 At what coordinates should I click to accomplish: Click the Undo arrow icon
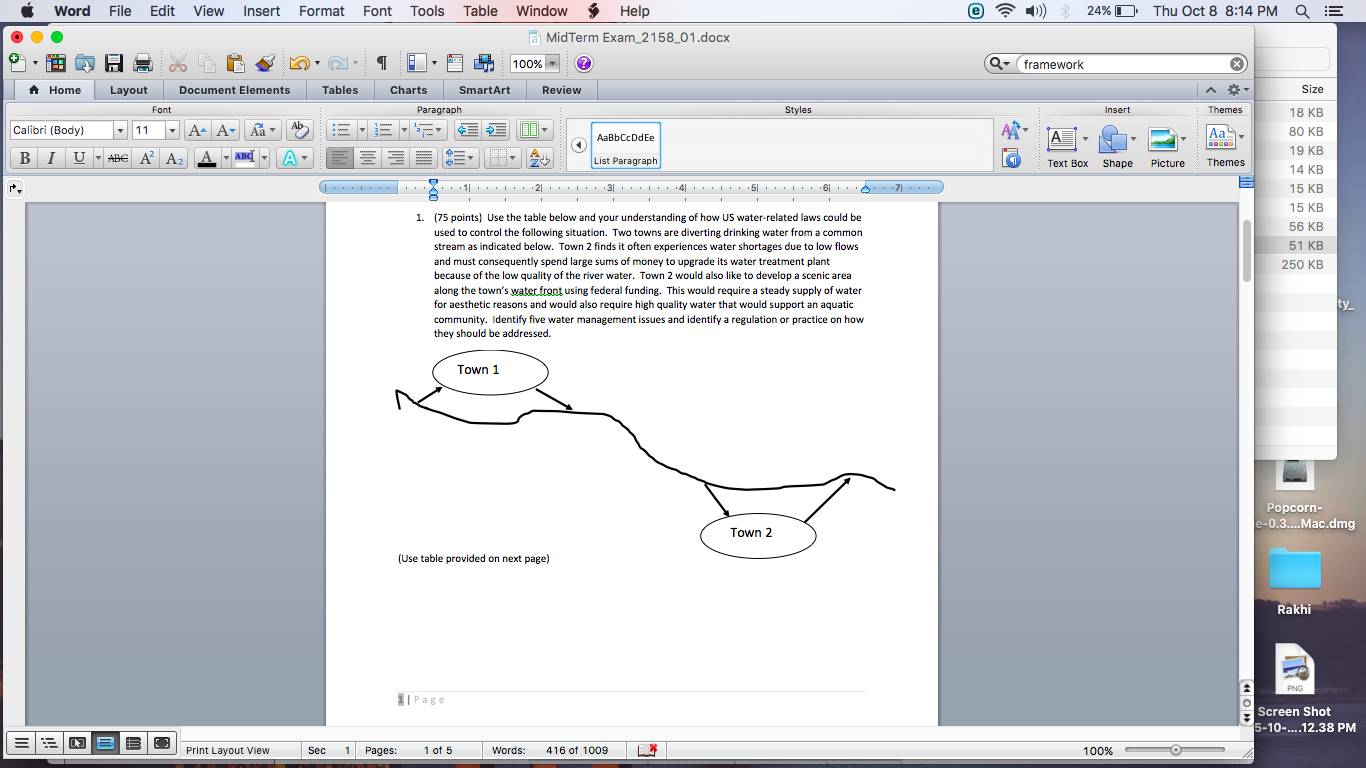coord(299,63)
